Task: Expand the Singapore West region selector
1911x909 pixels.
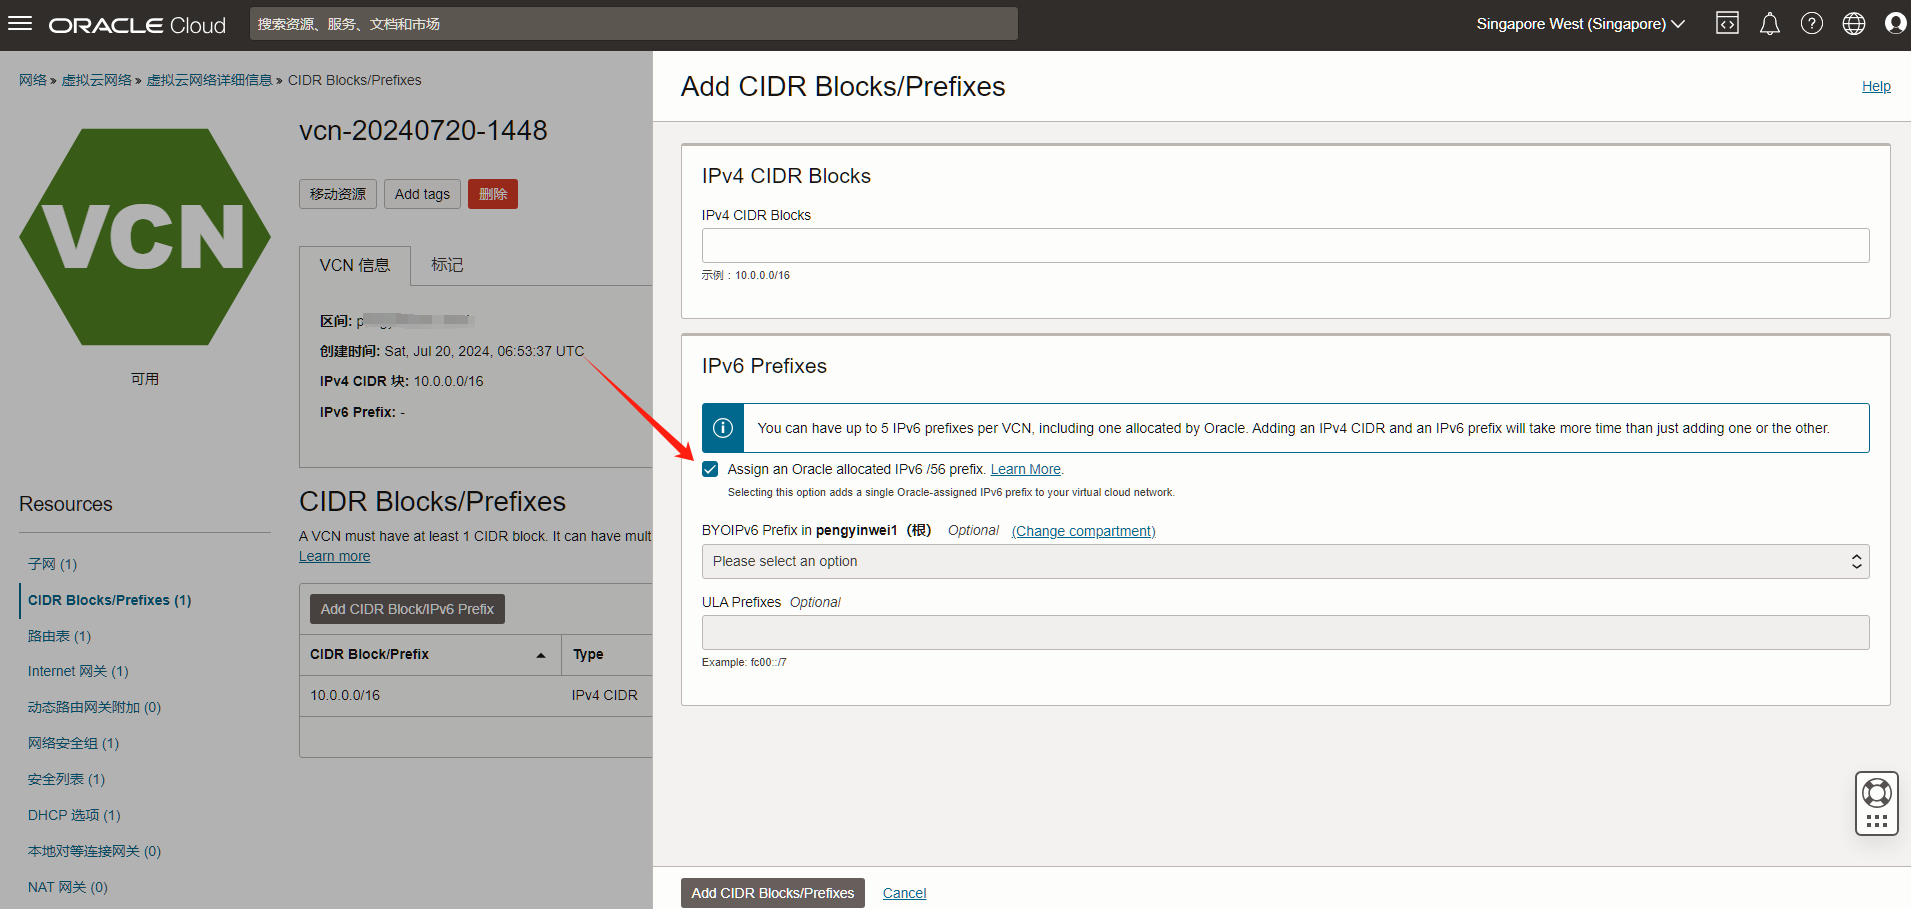Action: click(1580, 24)
